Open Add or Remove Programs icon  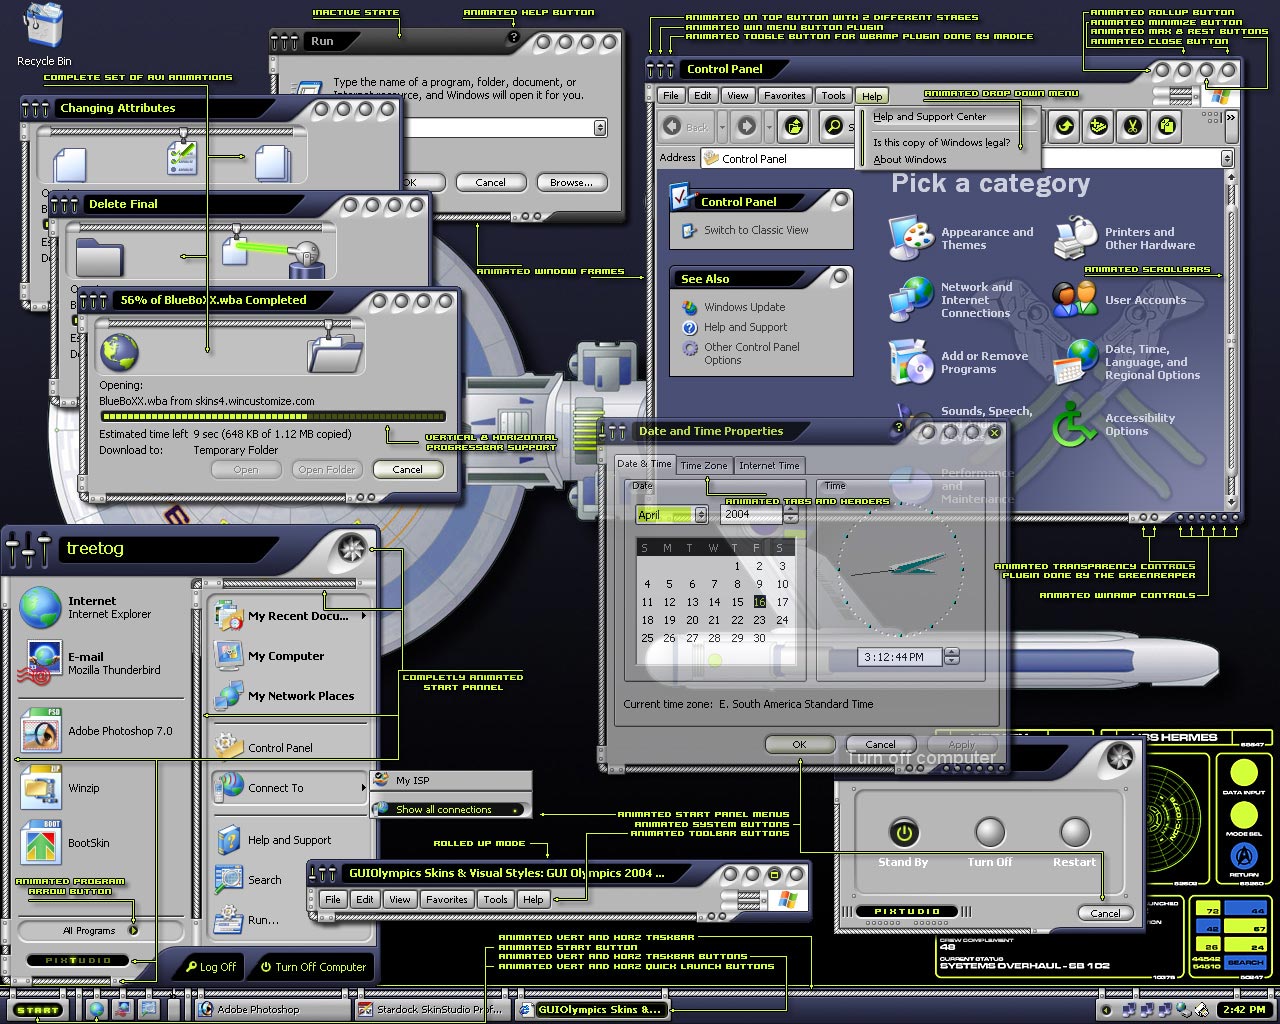pyautogui.click(x=911, y=362)
